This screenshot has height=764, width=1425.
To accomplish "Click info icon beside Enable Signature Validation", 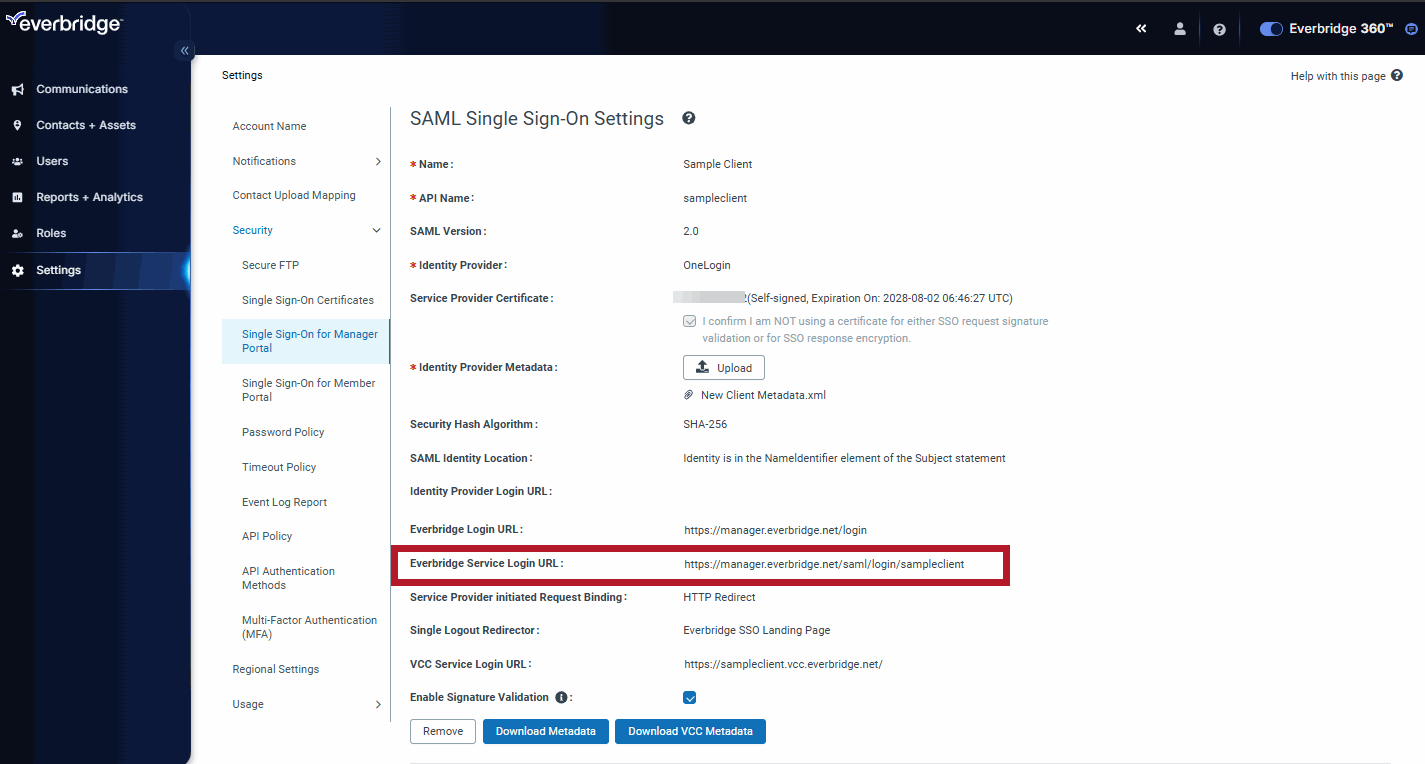I will click(561, 697).
